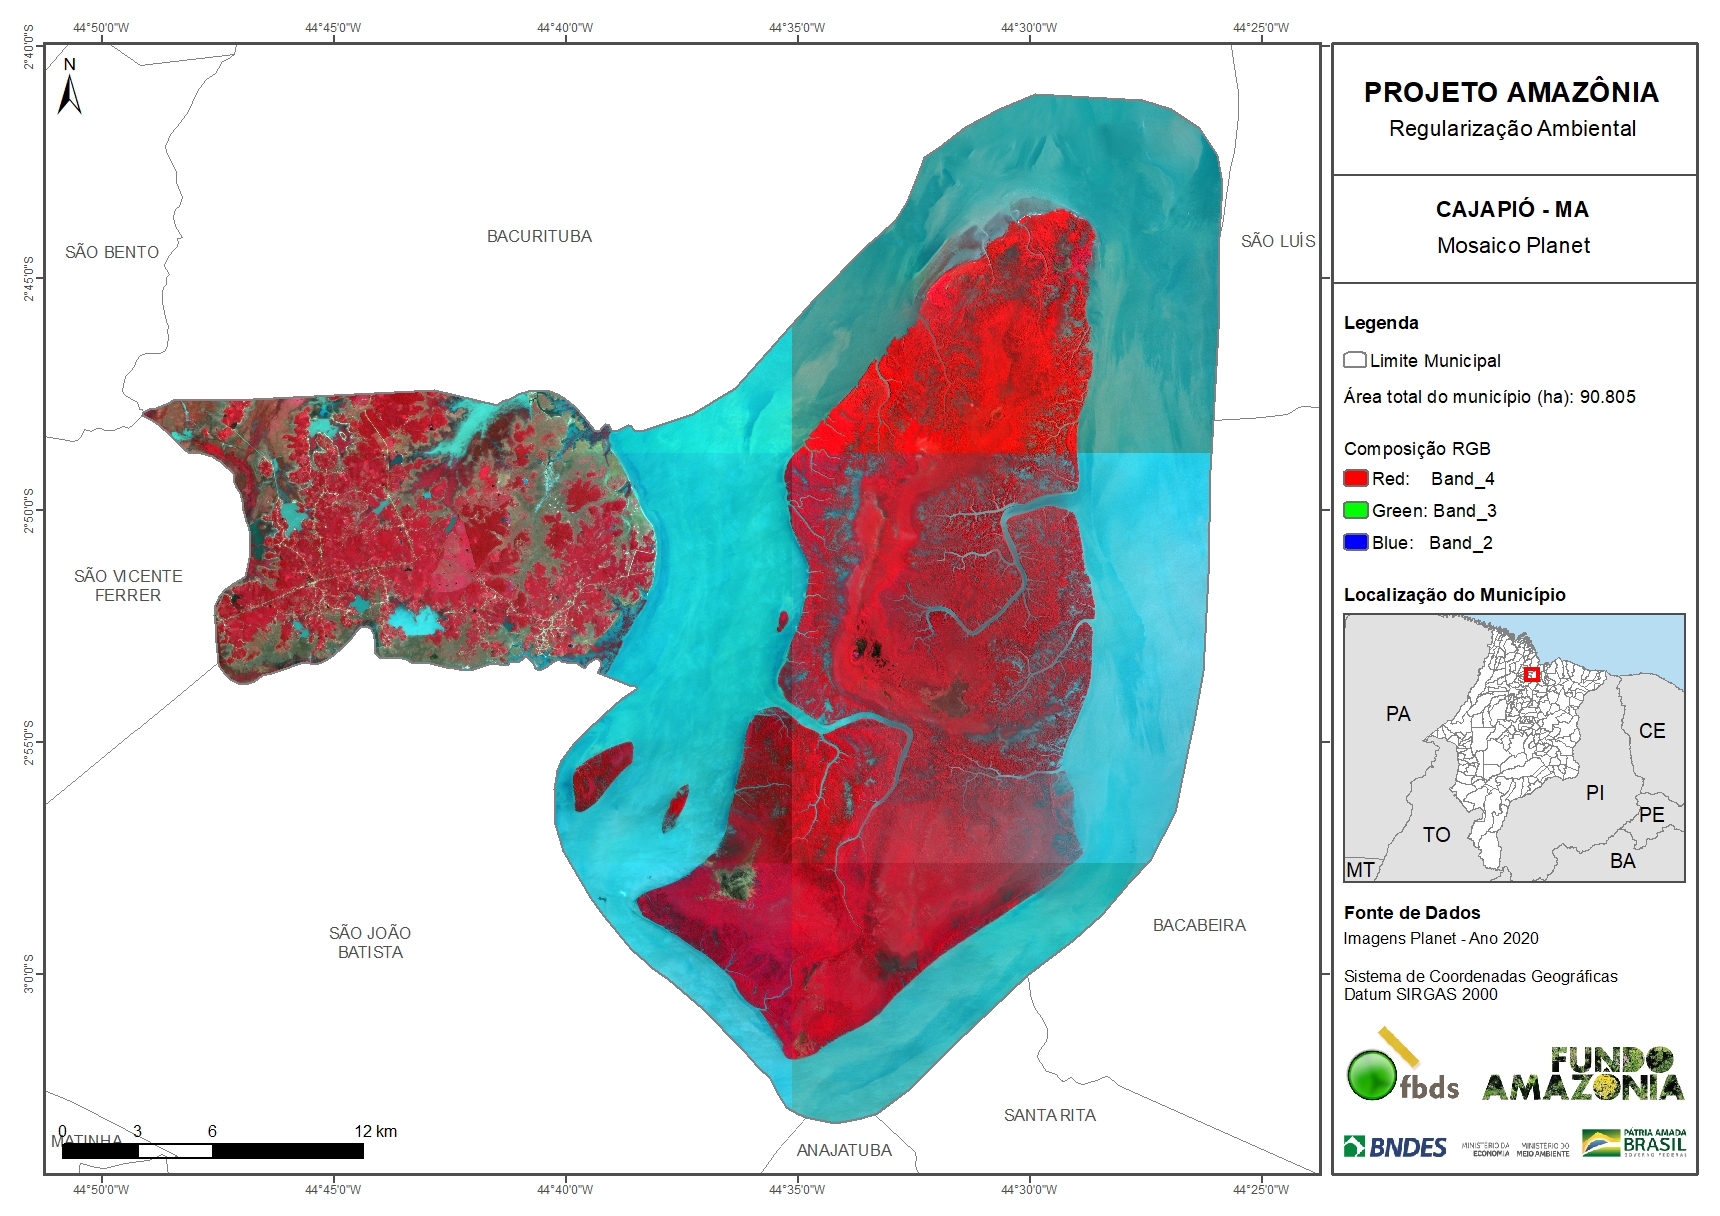Click the PROJETO AMAZÔNIA title
Image resolution: width=1720 pixels, height=1216 pixels.
[1511, 93]
